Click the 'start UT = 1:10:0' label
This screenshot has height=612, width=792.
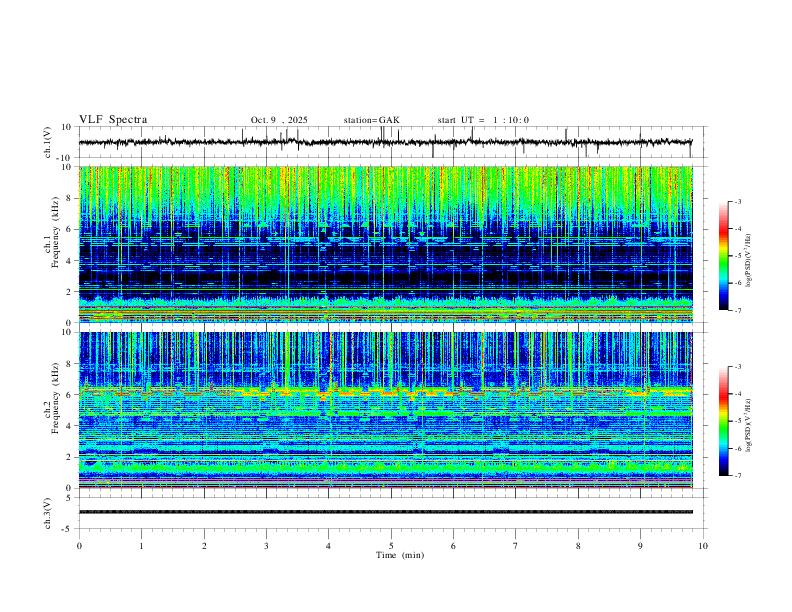click(x=483, y=120)
